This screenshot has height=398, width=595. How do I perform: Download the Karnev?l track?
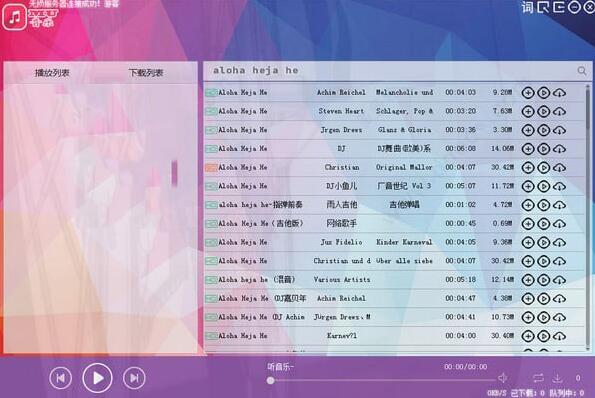tap(559, 336)
